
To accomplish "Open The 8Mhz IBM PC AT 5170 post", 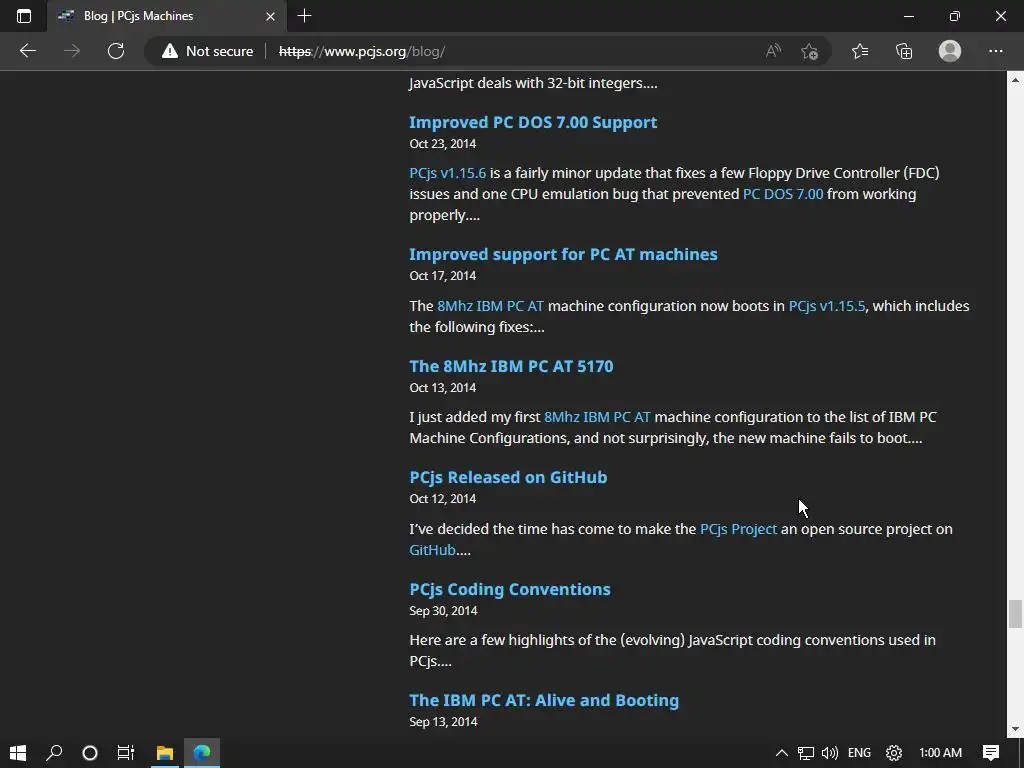I will pos(511,366).
